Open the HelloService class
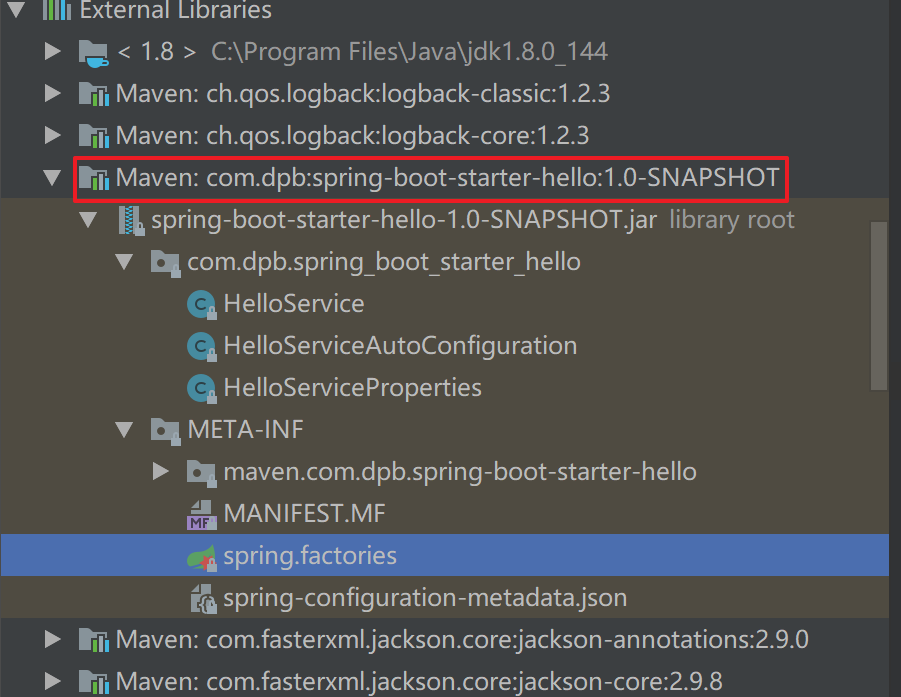This screenshot has width=901, height=697. tap(294, 303)
